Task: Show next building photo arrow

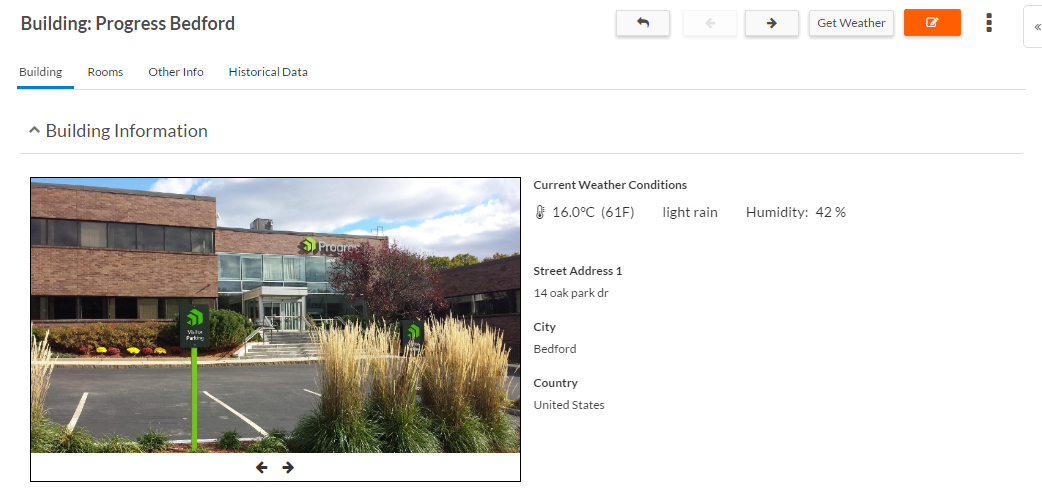Action: 288,467
